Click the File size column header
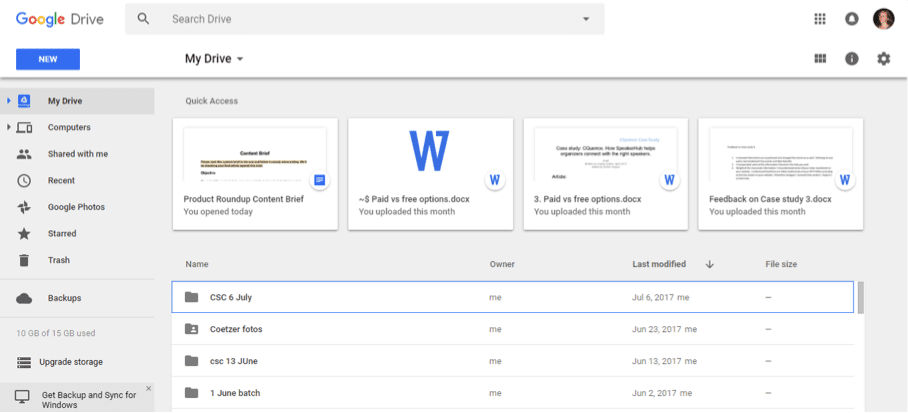 pyautogui.click(x=781, y=264)
